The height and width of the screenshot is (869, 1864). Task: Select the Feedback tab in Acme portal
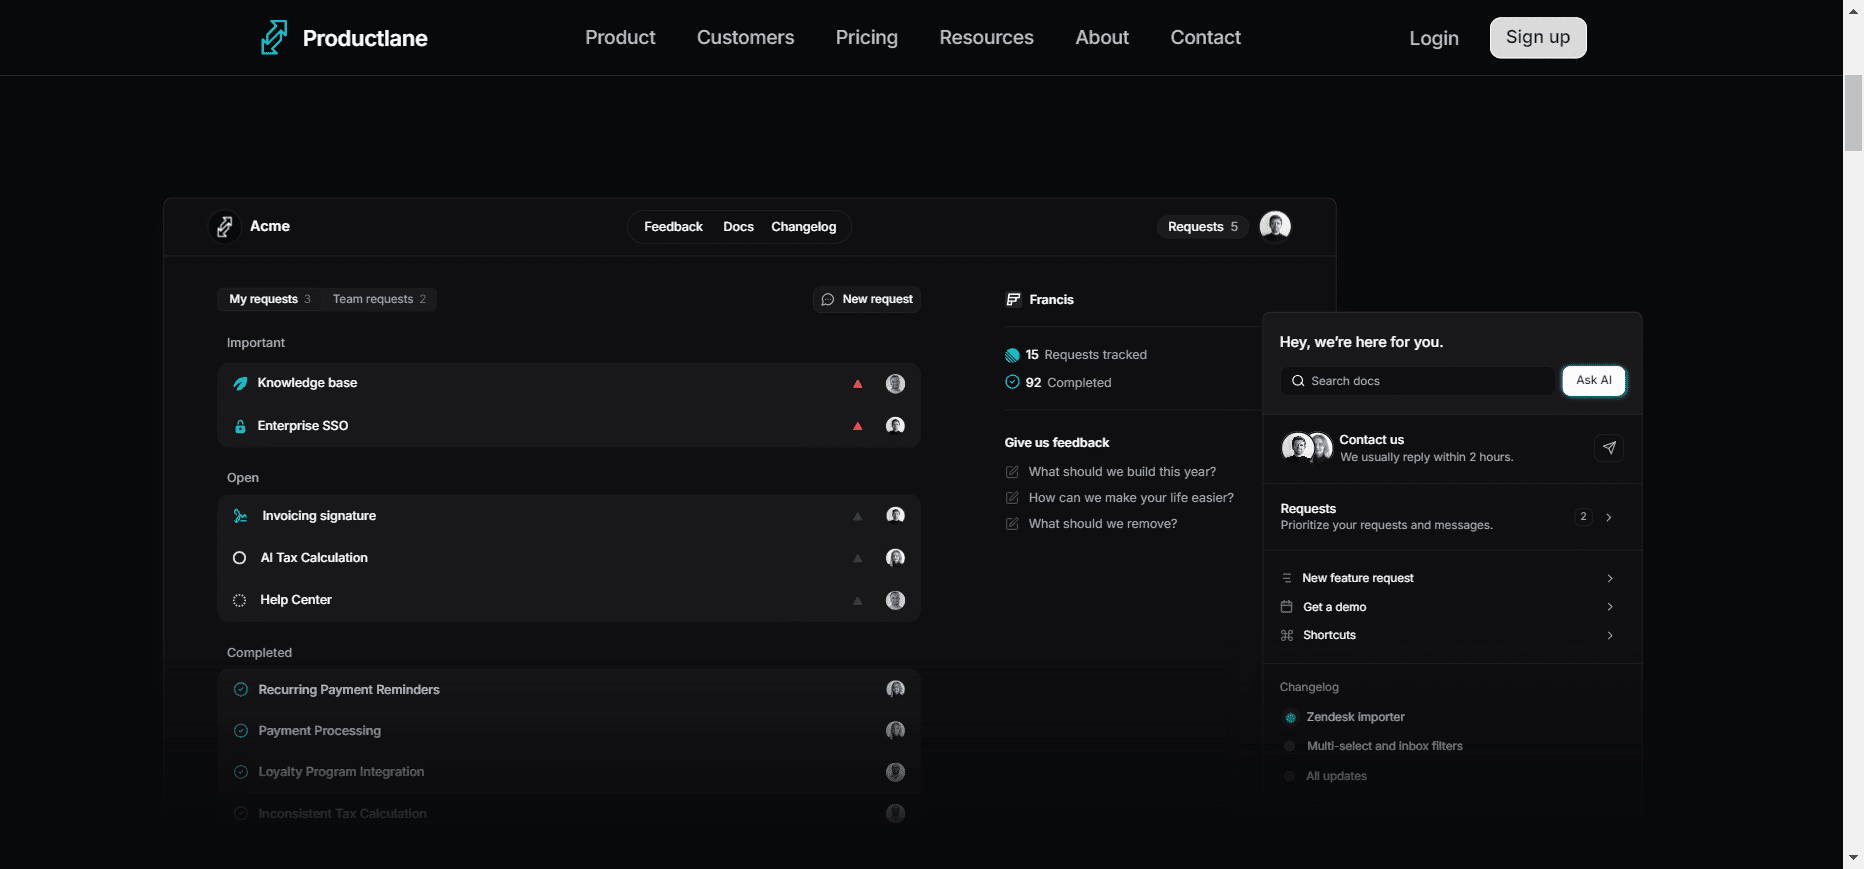[673, 227]
